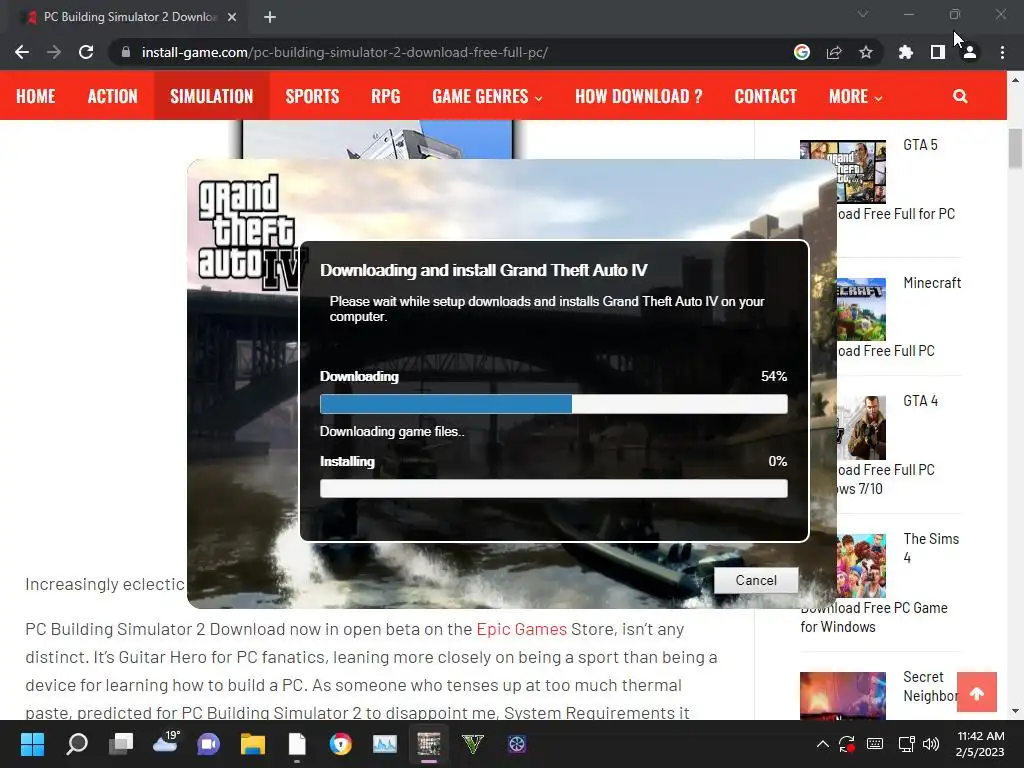Open the Contact page
The image size is (1024, 768).
click(765, 96)
